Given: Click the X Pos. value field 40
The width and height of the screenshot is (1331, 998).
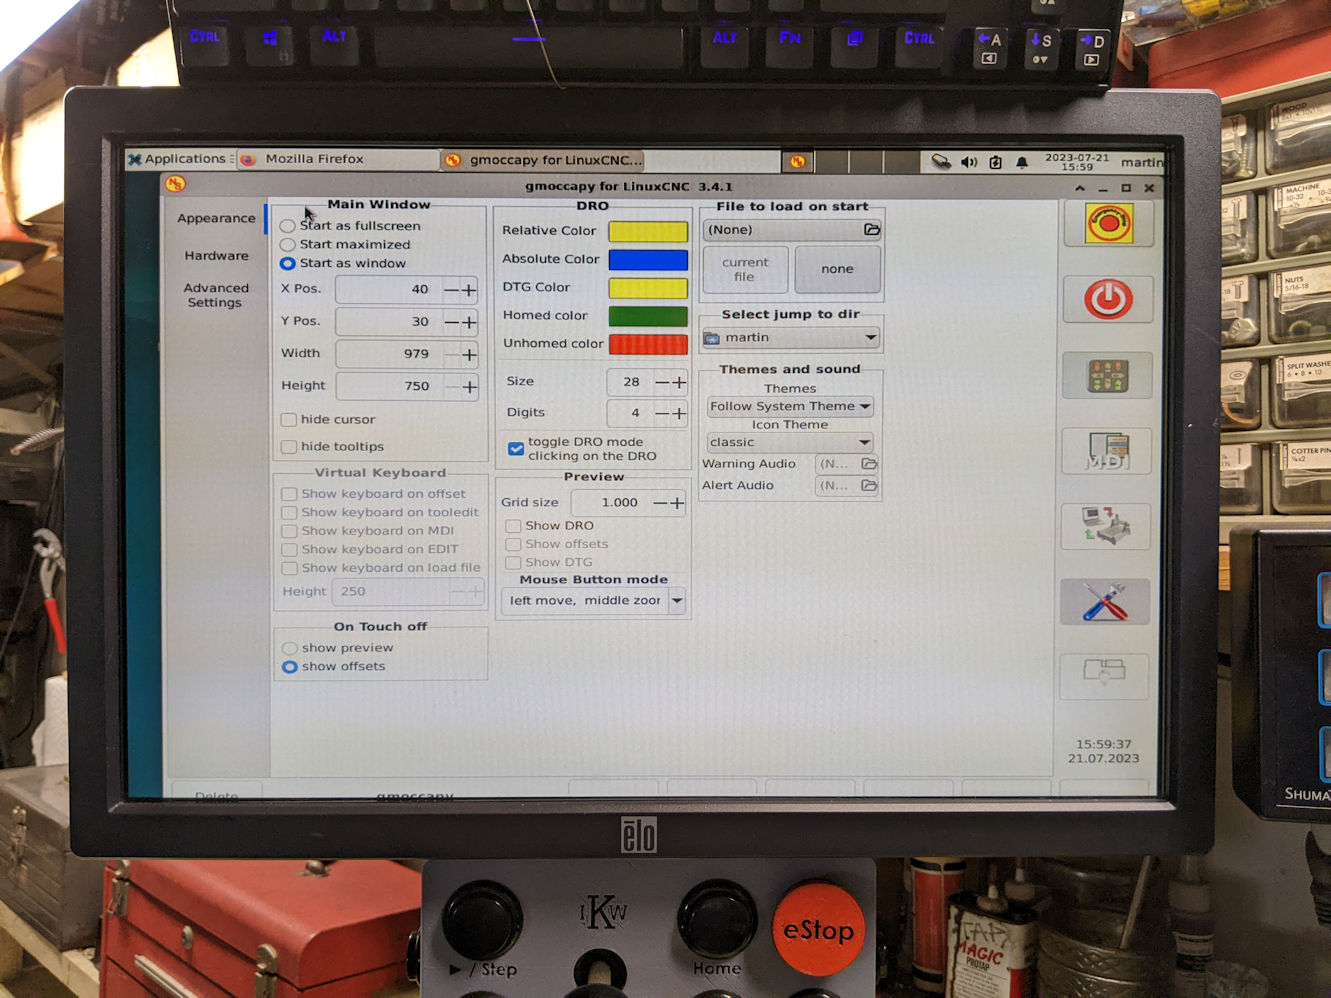Looking at the screenshot, I should [x=388, y=290].
